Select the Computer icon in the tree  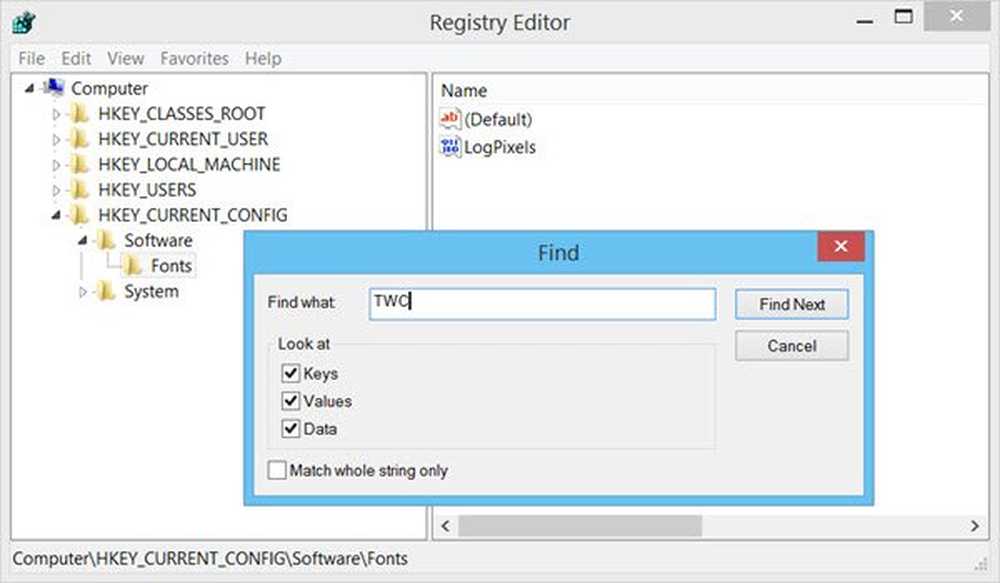[54, 88]
